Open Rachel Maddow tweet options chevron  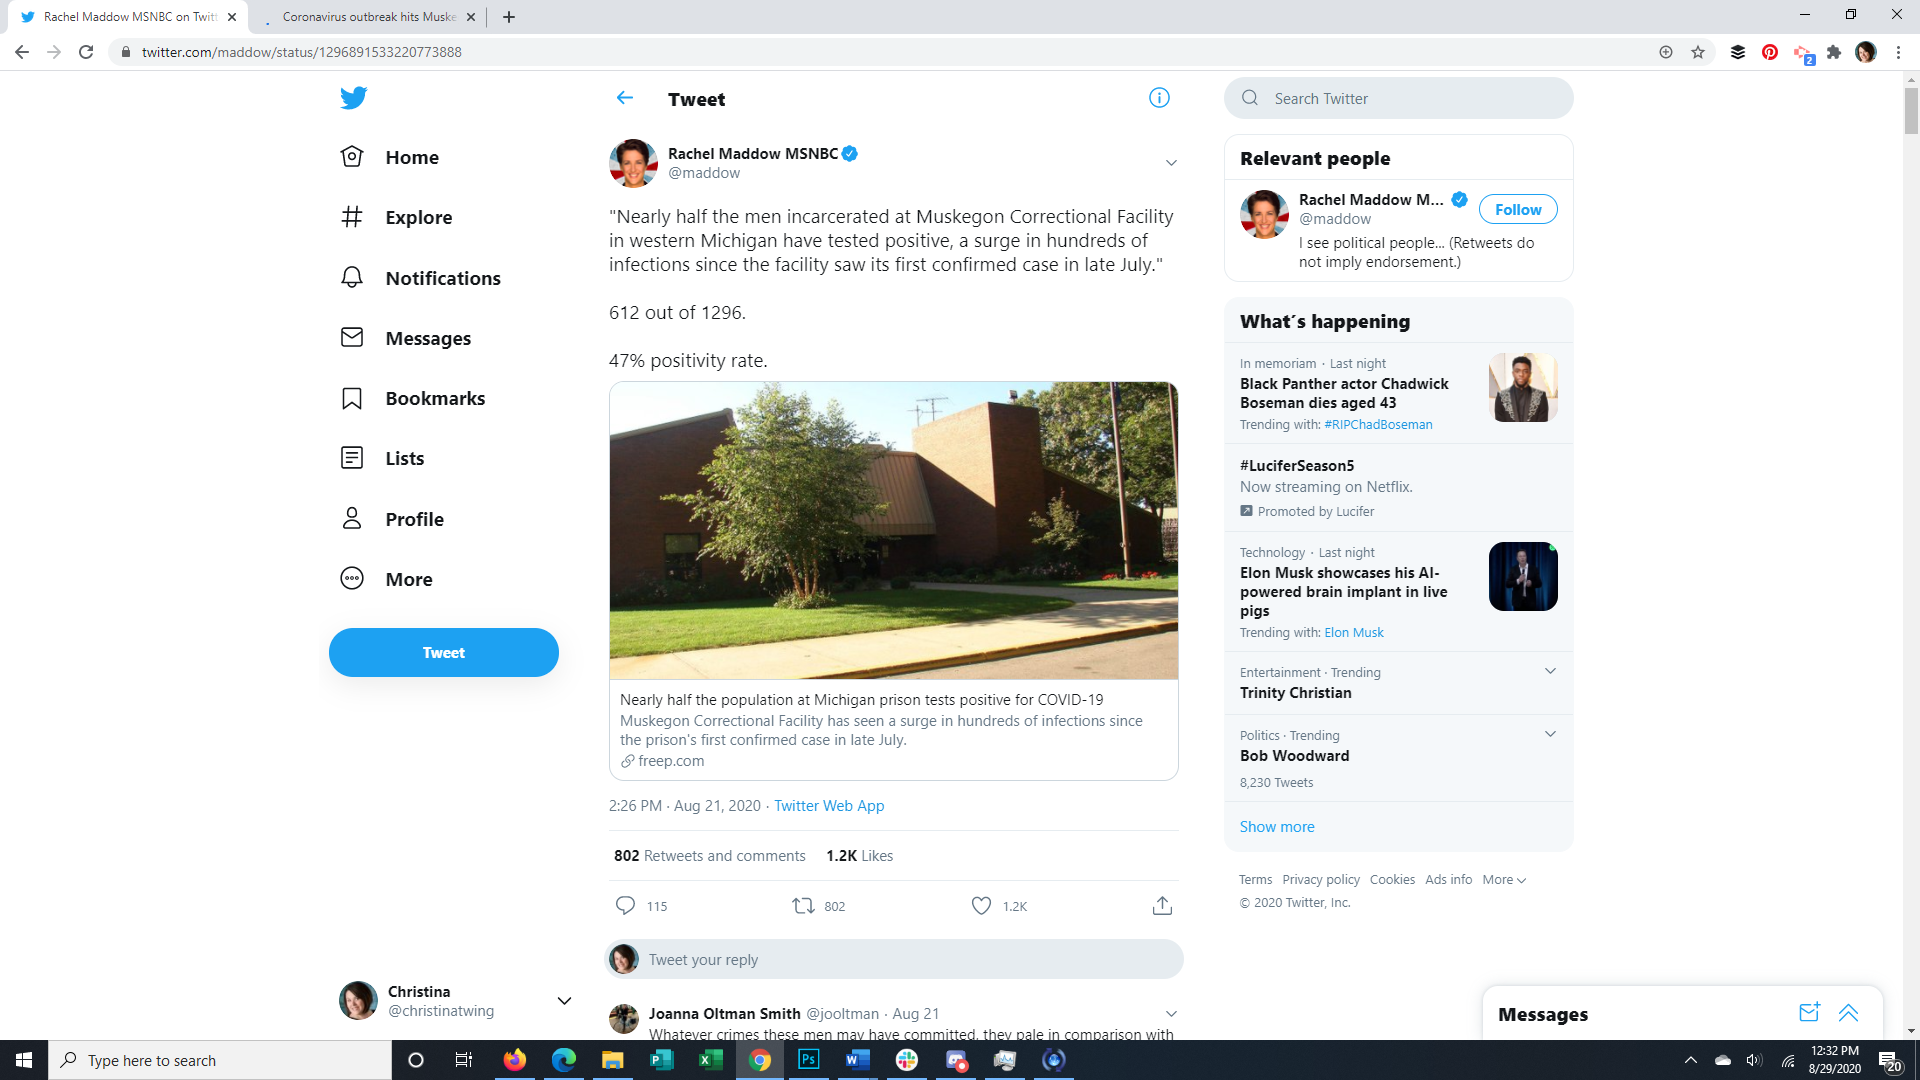(1171, 163)
